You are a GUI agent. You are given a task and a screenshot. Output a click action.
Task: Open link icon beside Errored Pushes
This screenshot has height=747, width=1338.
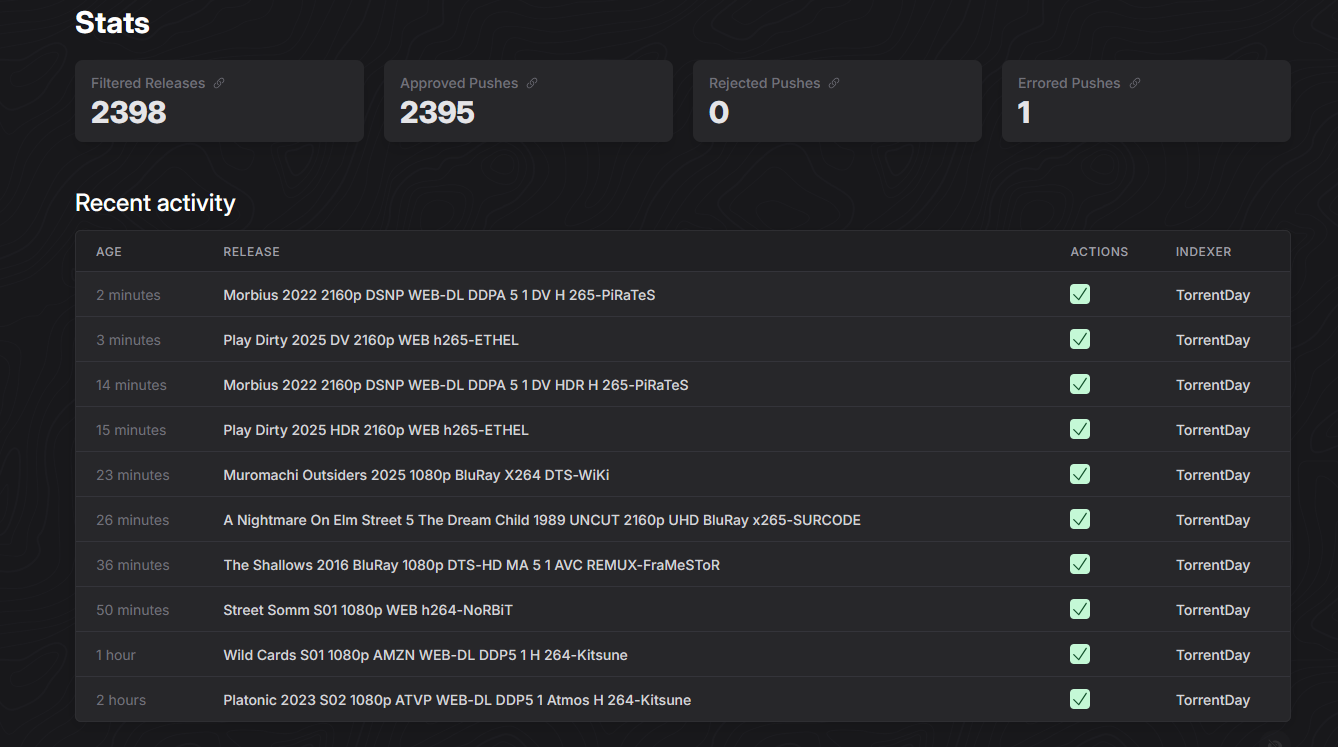(x=1134, y=83)
